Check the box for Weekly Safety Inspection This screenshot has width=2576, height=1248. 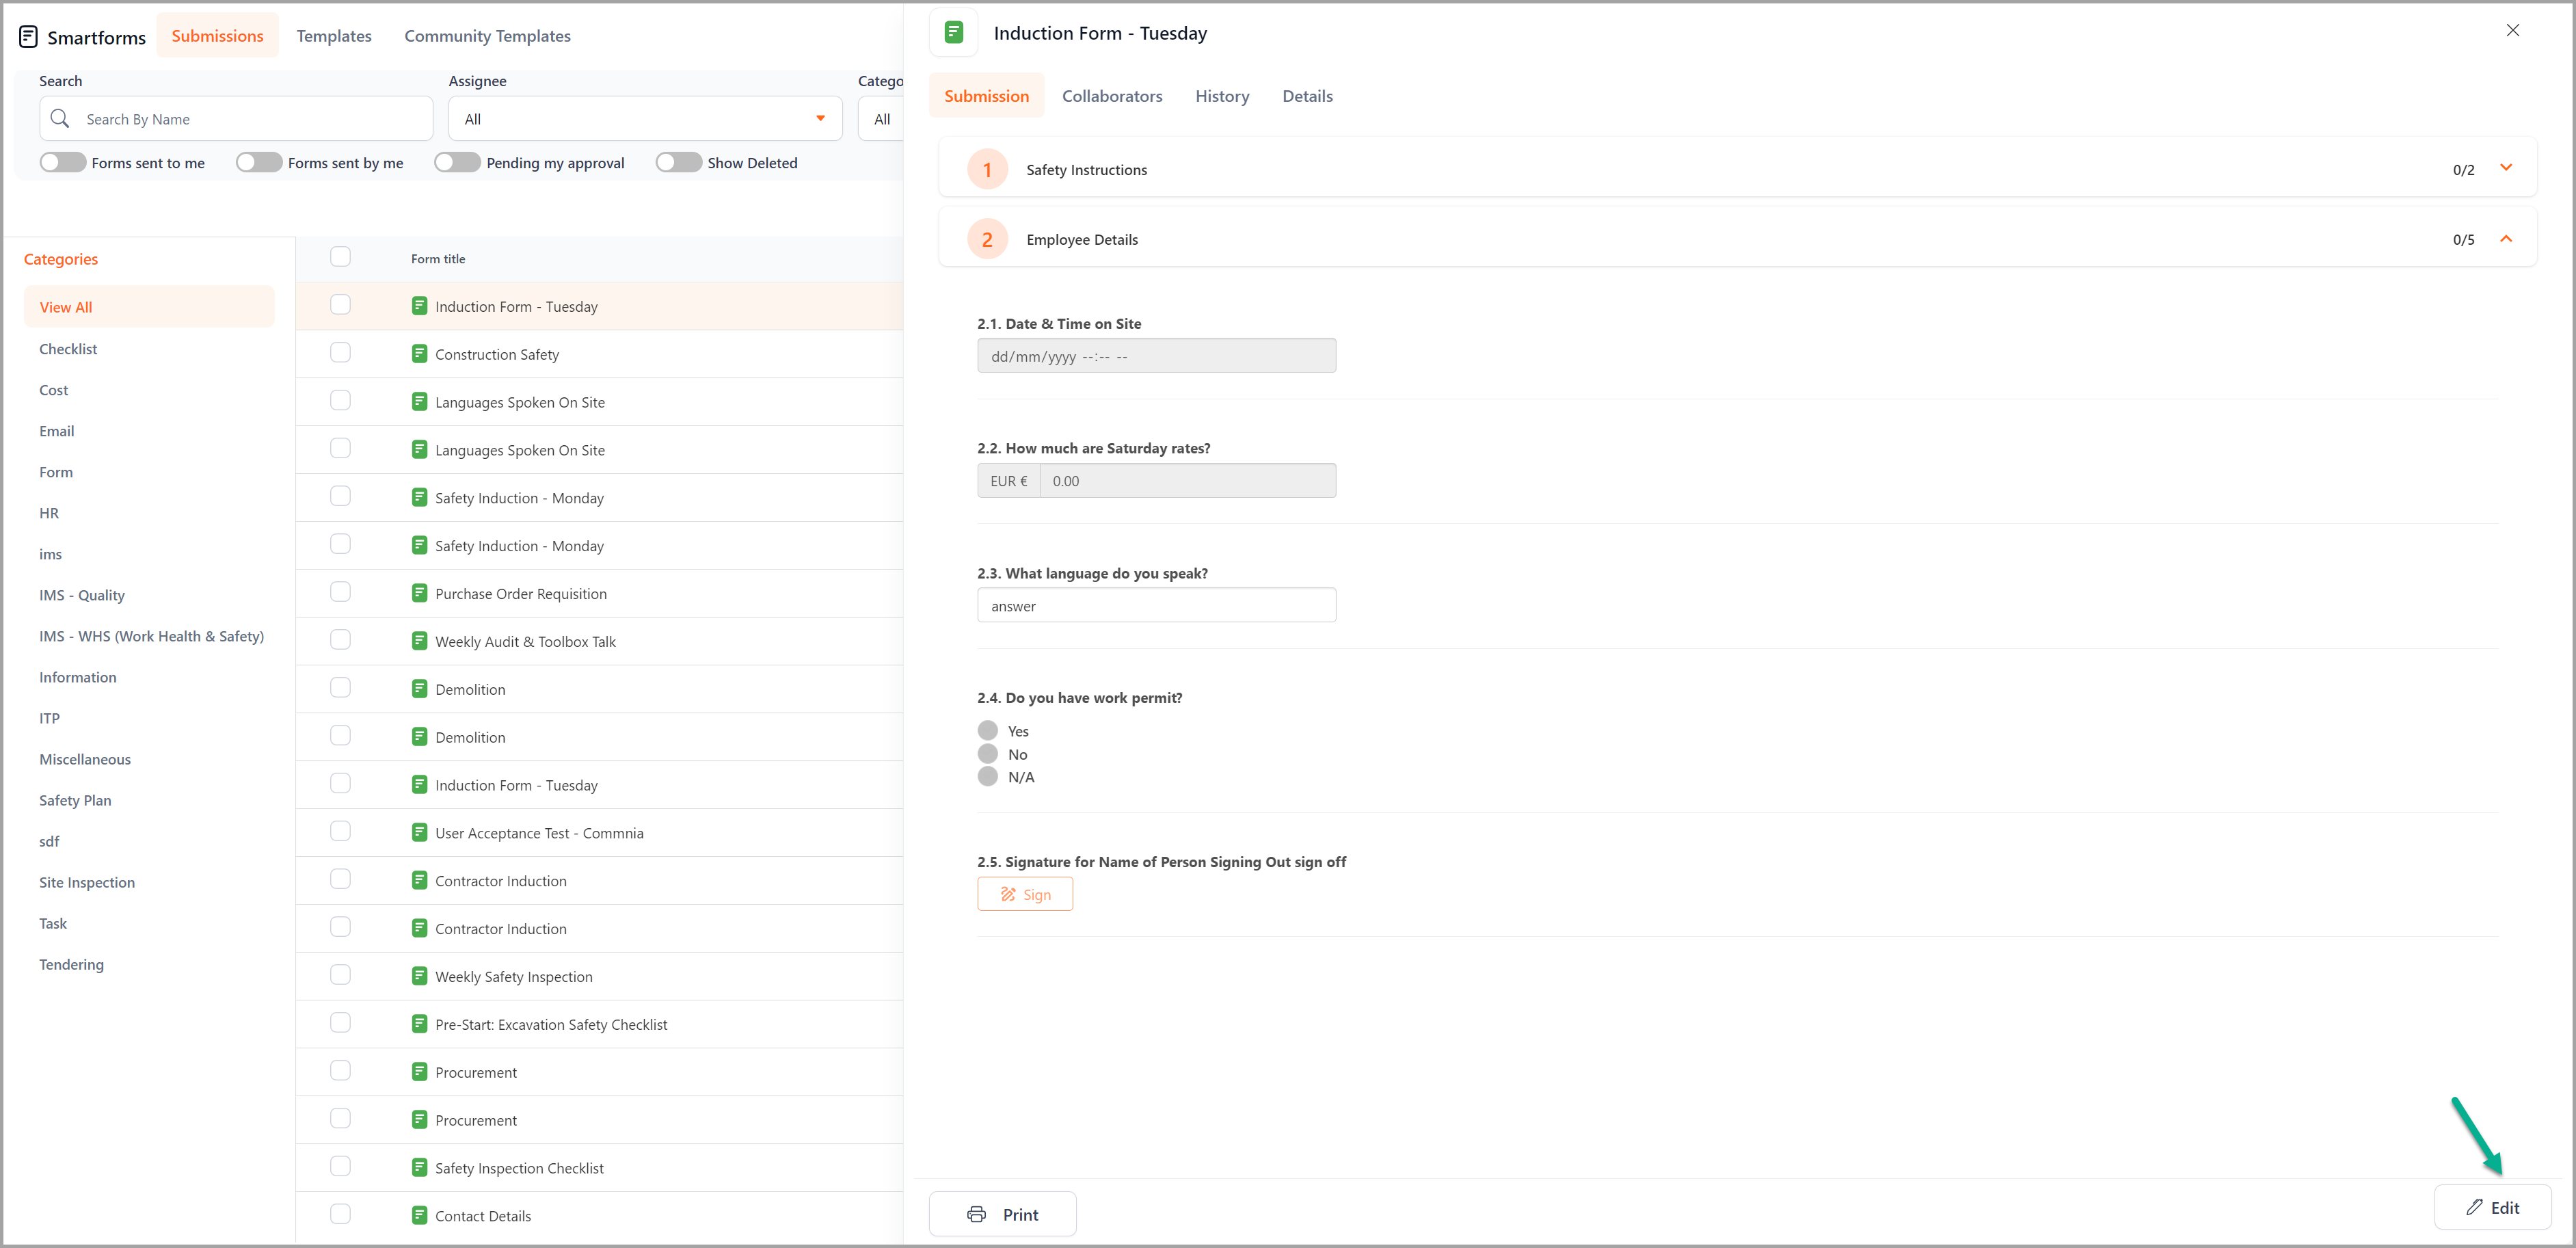tap(340, 974)
